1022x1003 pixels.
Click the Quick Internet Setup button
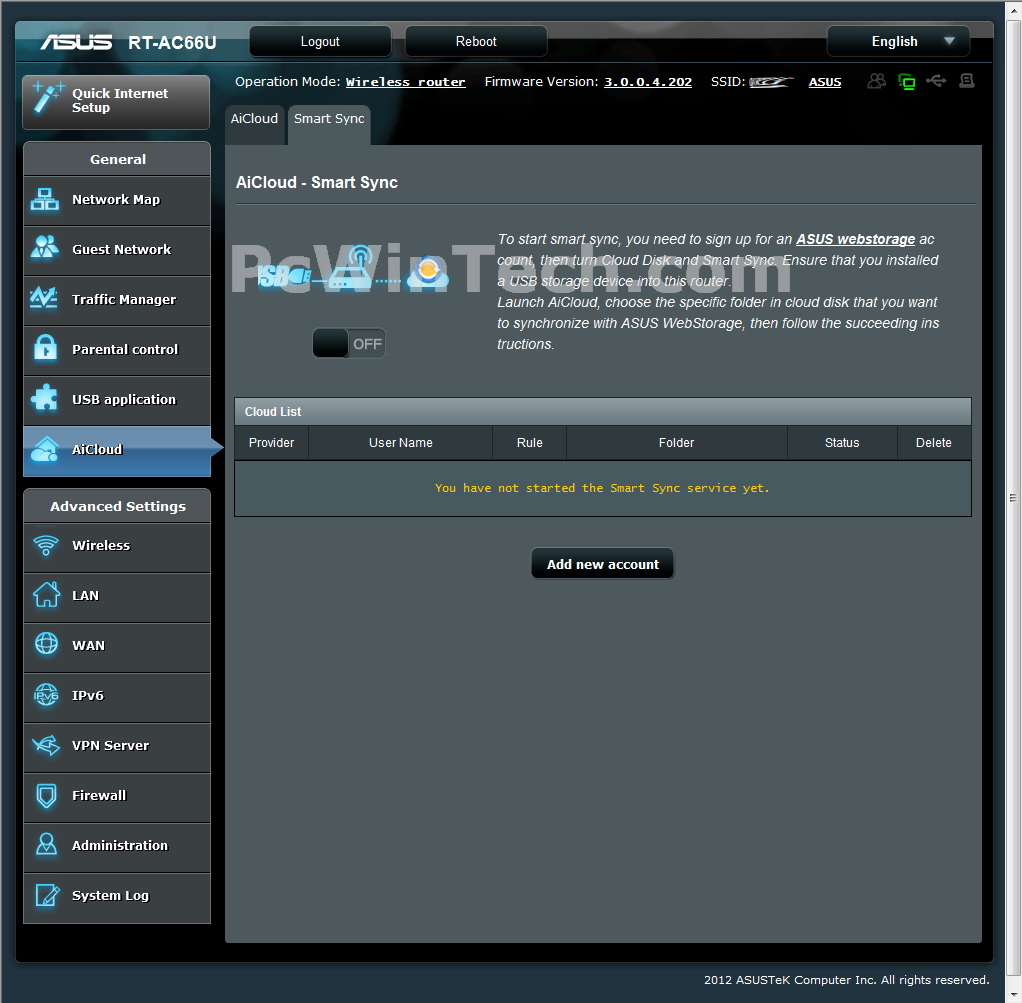point(116,102)
